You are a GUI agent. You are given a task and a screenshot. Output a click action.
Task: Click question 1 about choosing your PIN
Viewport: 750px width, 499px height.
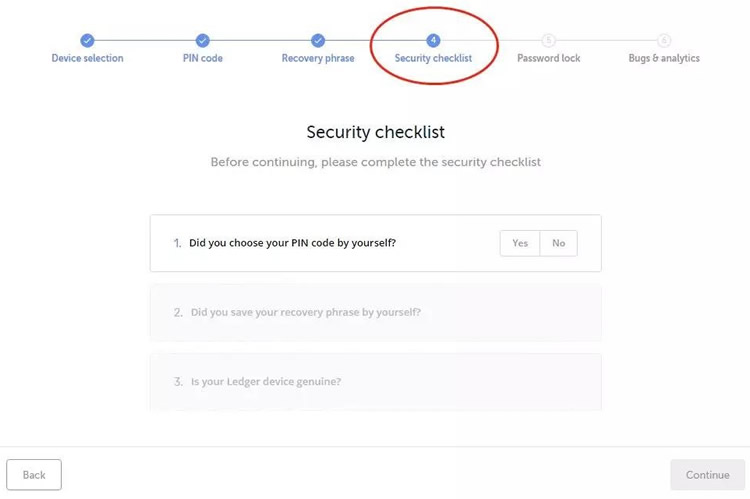click(x=292, y=243)
